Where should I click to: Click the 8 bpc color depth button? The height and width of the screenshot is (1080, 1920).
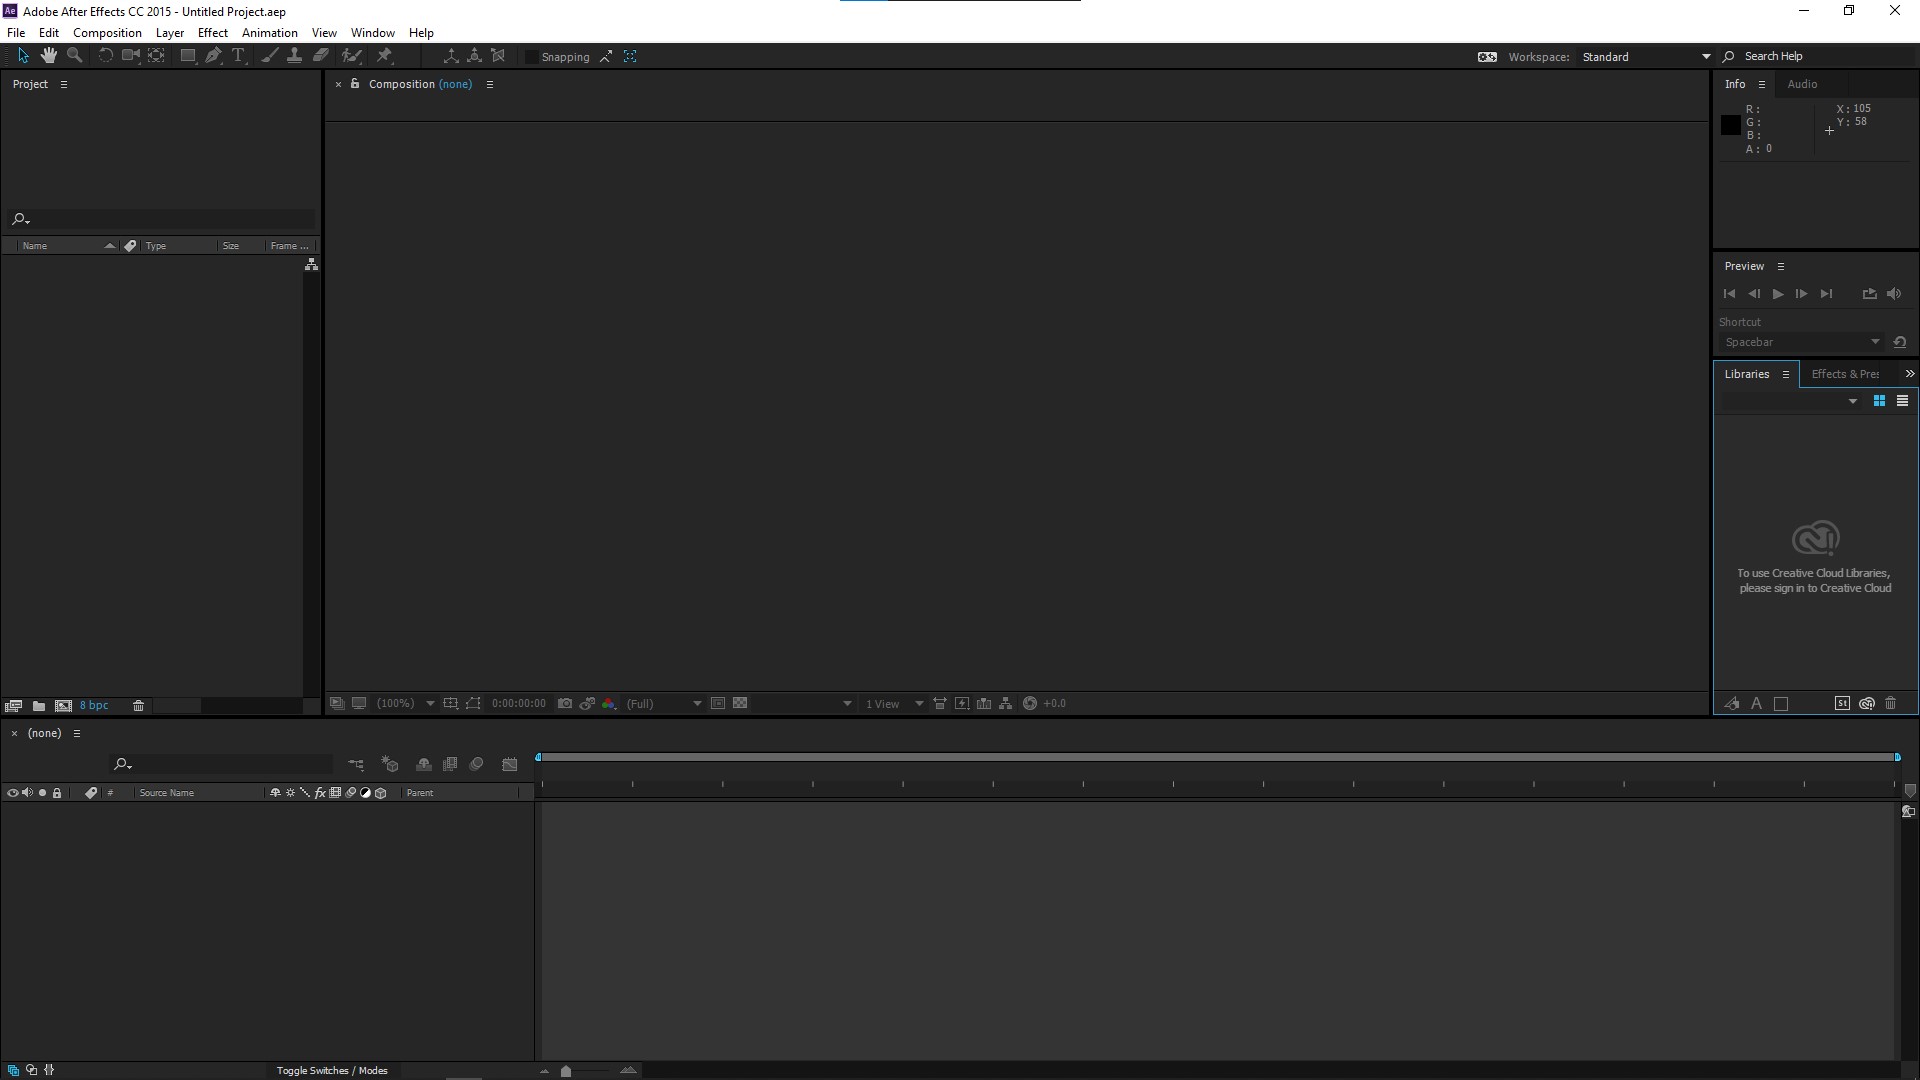tap(94, 706)
